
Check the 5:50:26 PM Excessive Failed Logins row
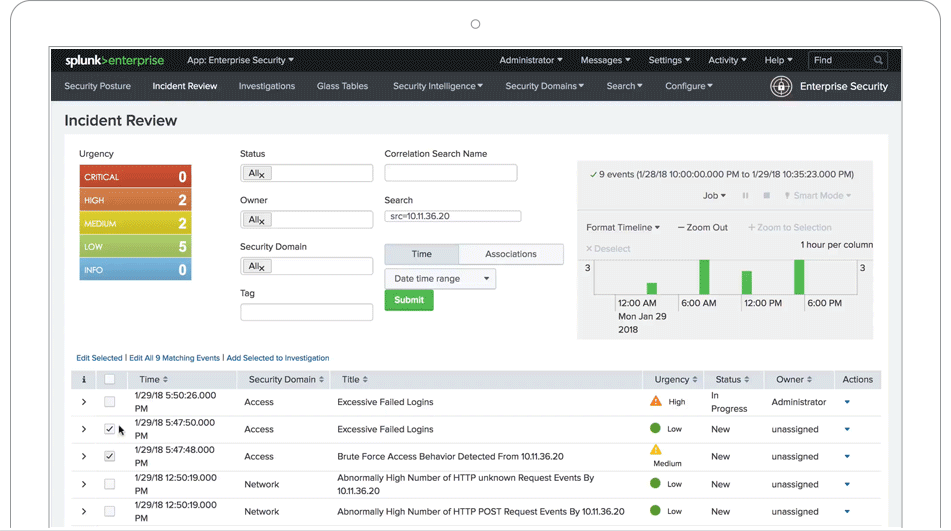109,401
